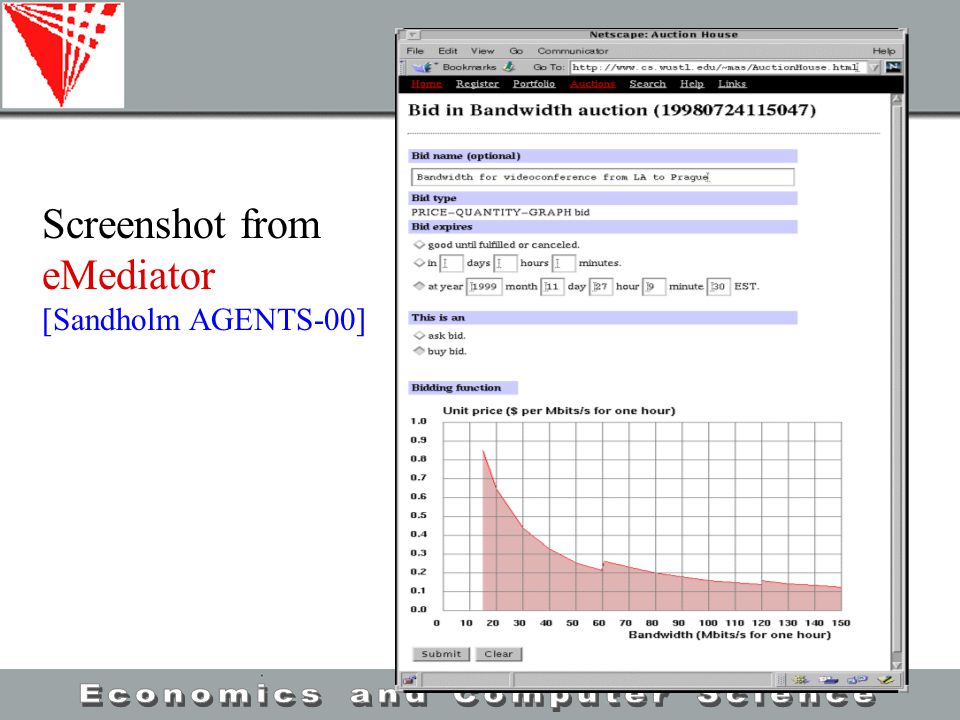
Task: Click the Clear button
Action: click(498, 654)
